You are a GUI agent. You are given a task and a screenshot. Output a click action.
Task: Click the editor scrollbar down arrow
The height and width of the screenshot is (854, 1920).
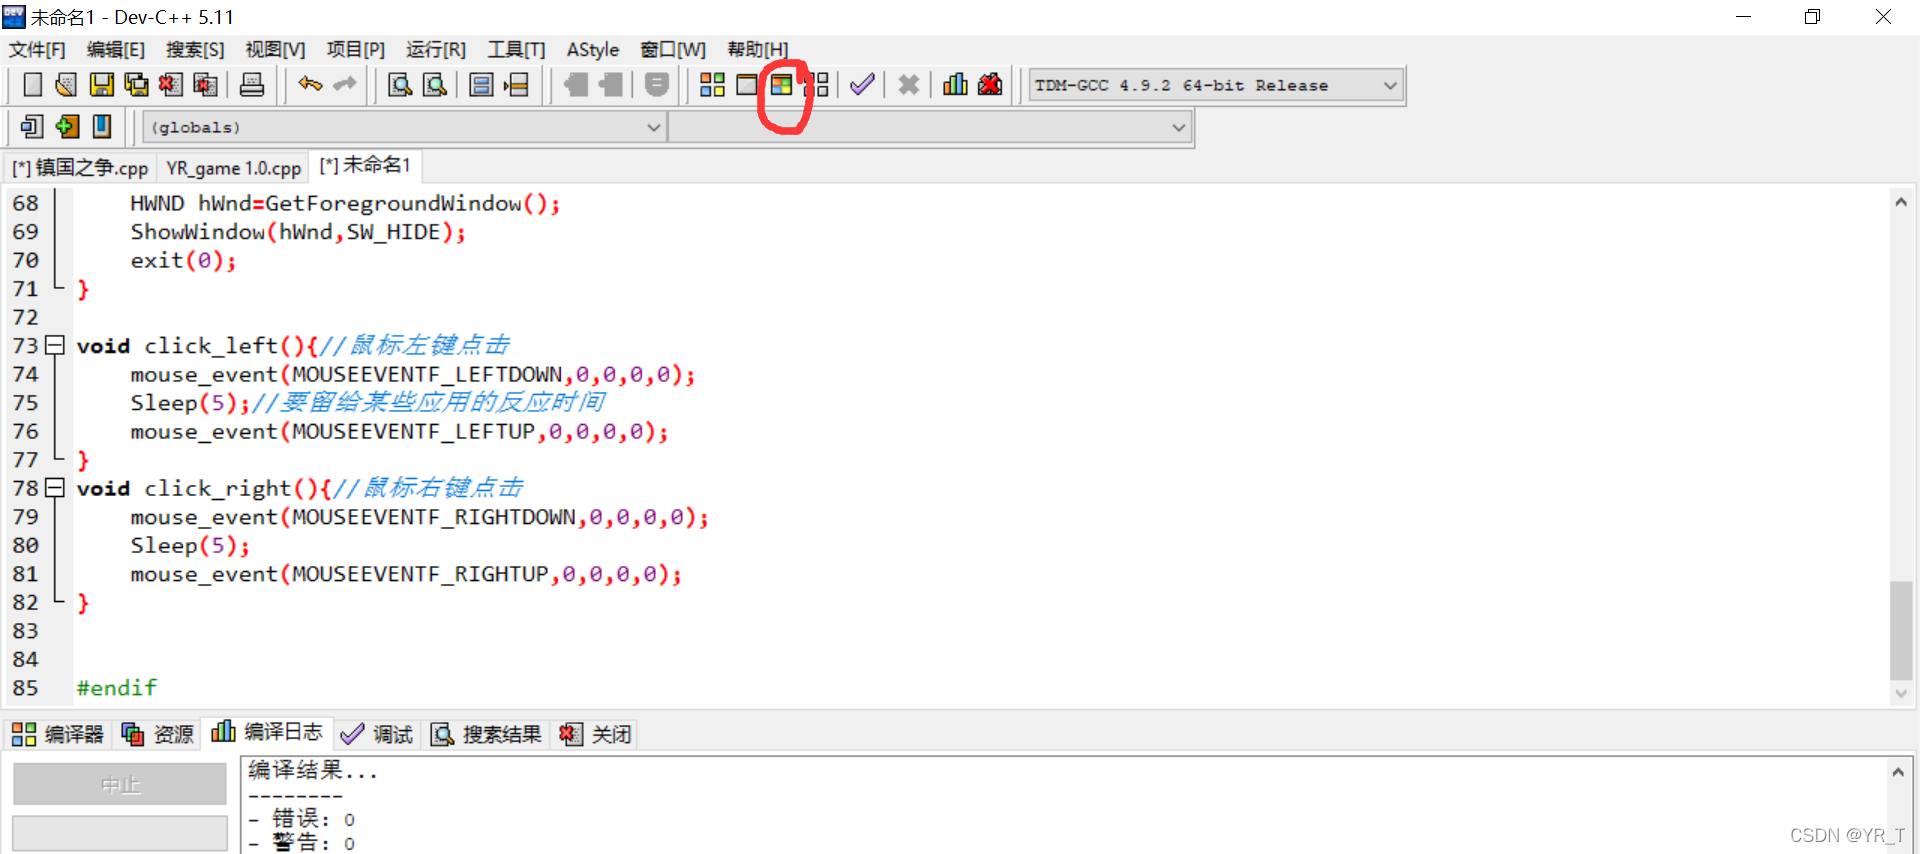[x=1901, y=693]
